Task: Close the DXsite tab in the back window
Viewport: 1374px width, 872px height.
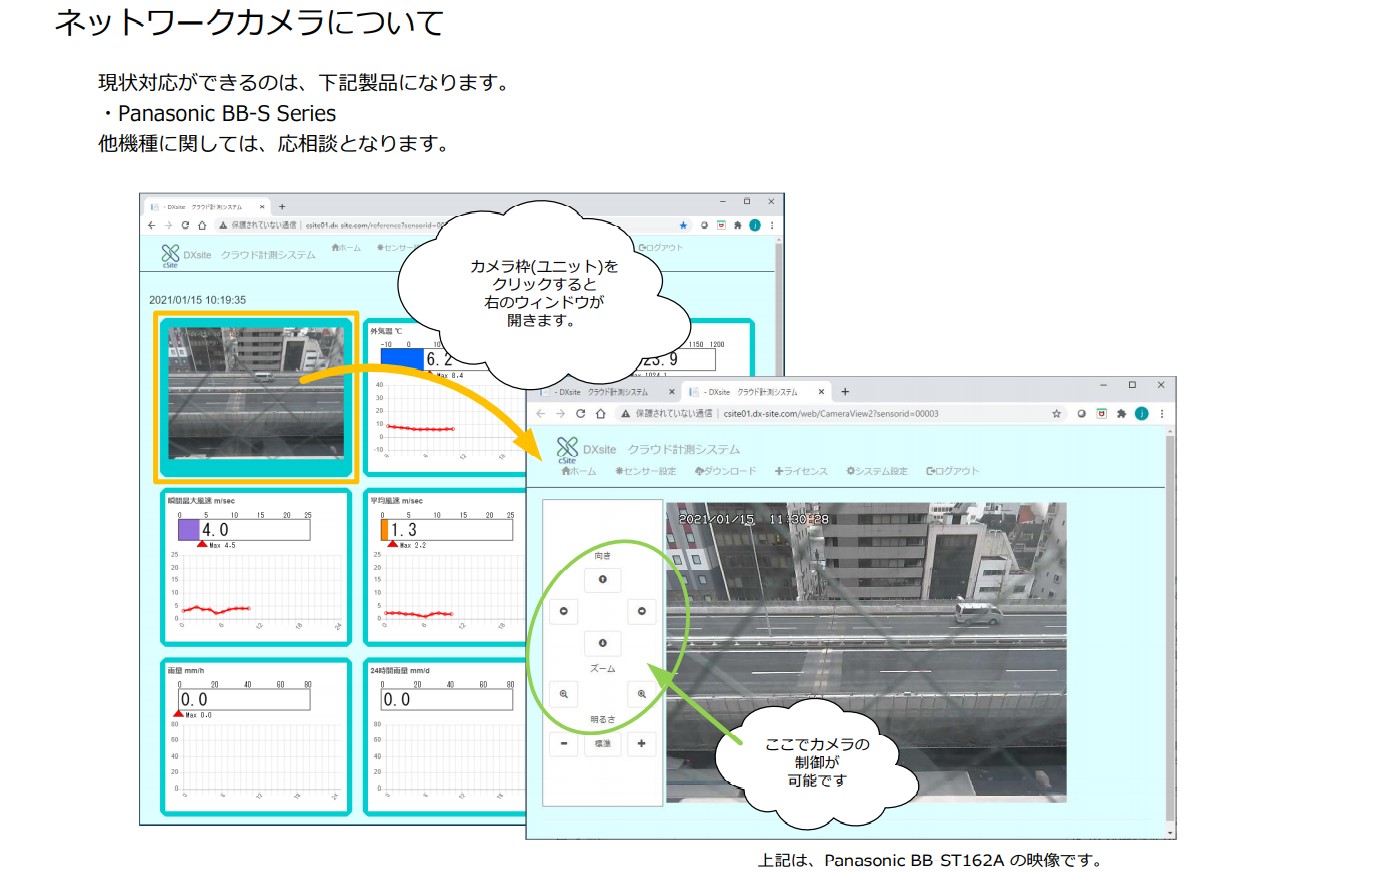Action: (x=262, y=207)
